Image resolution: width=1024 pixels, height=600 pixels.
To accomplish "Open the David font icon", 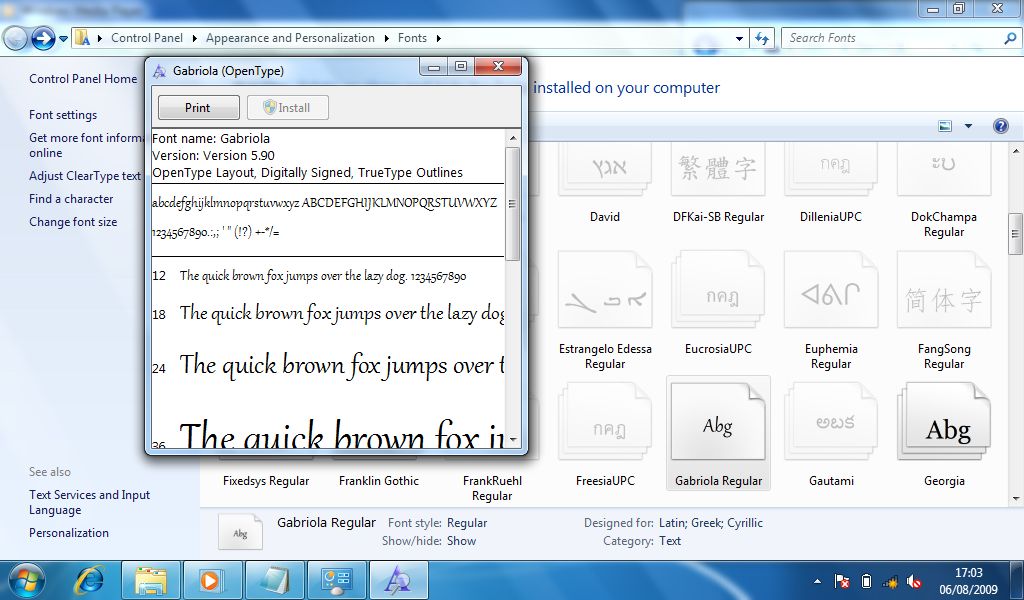I will tap(605, 170).
